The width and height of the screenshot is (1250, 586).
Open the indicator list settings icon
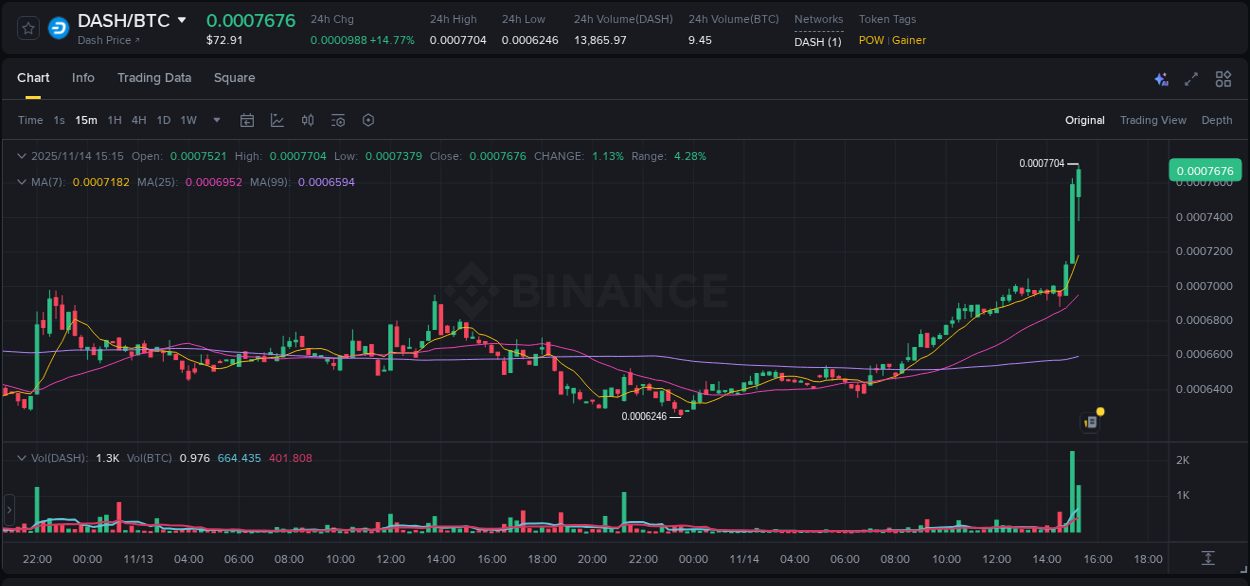pos(337,120)
